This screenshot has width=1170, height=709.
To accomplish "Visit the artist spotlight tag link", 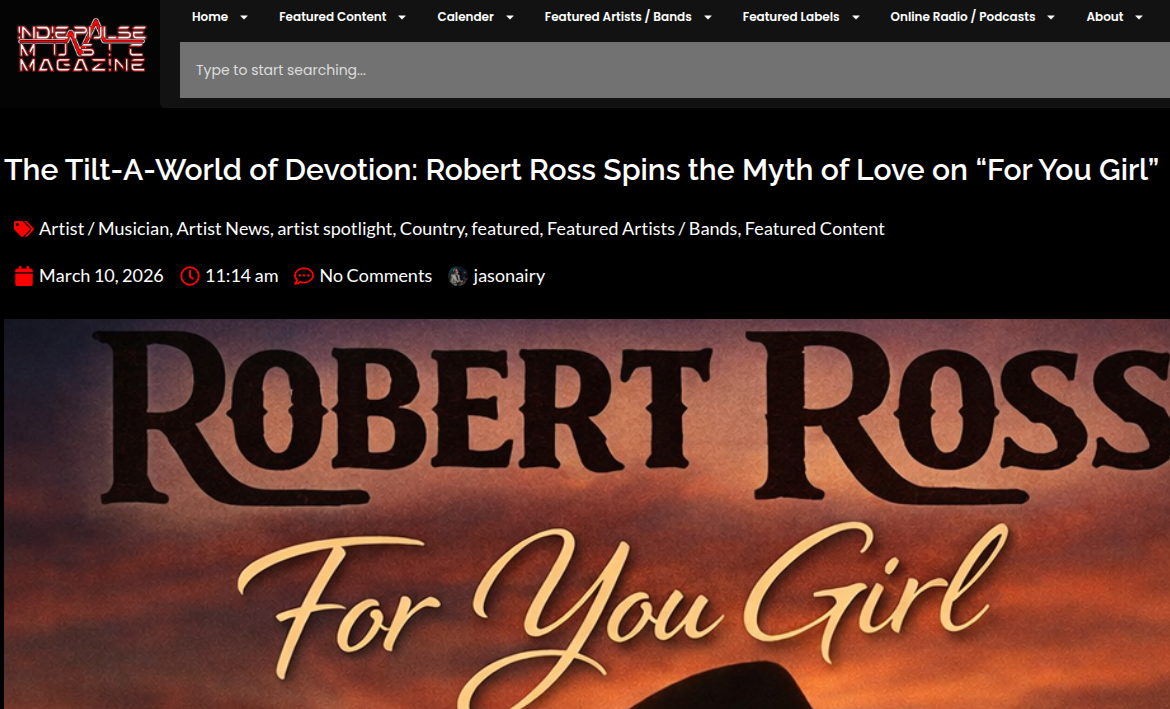I will pyautogui.click(x=335, y=229).
